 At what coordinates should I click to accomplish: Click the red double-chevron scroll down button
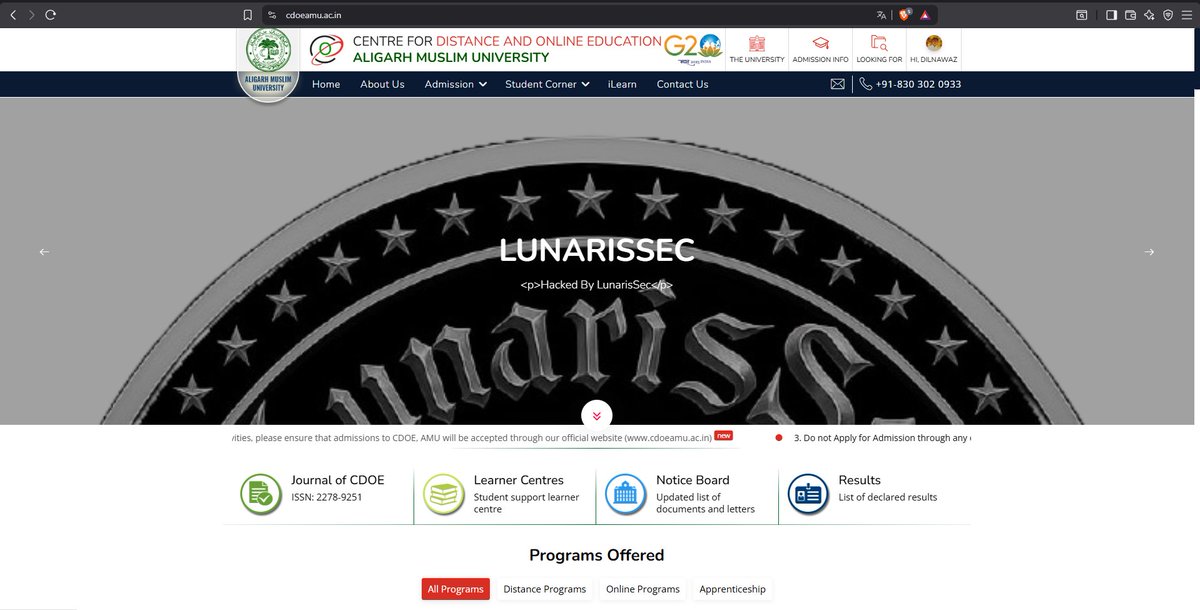(x=597, y=415)
